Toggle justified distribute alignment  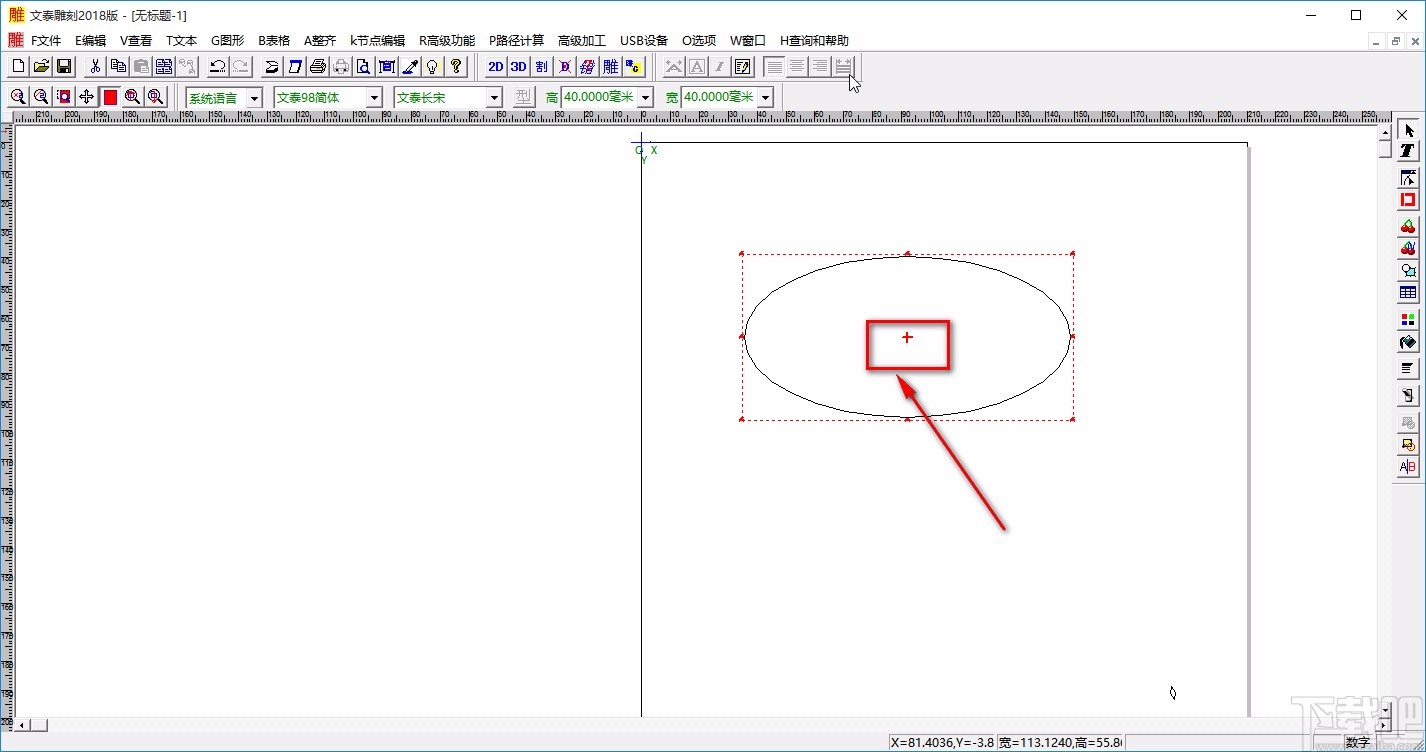pos(843,67)
